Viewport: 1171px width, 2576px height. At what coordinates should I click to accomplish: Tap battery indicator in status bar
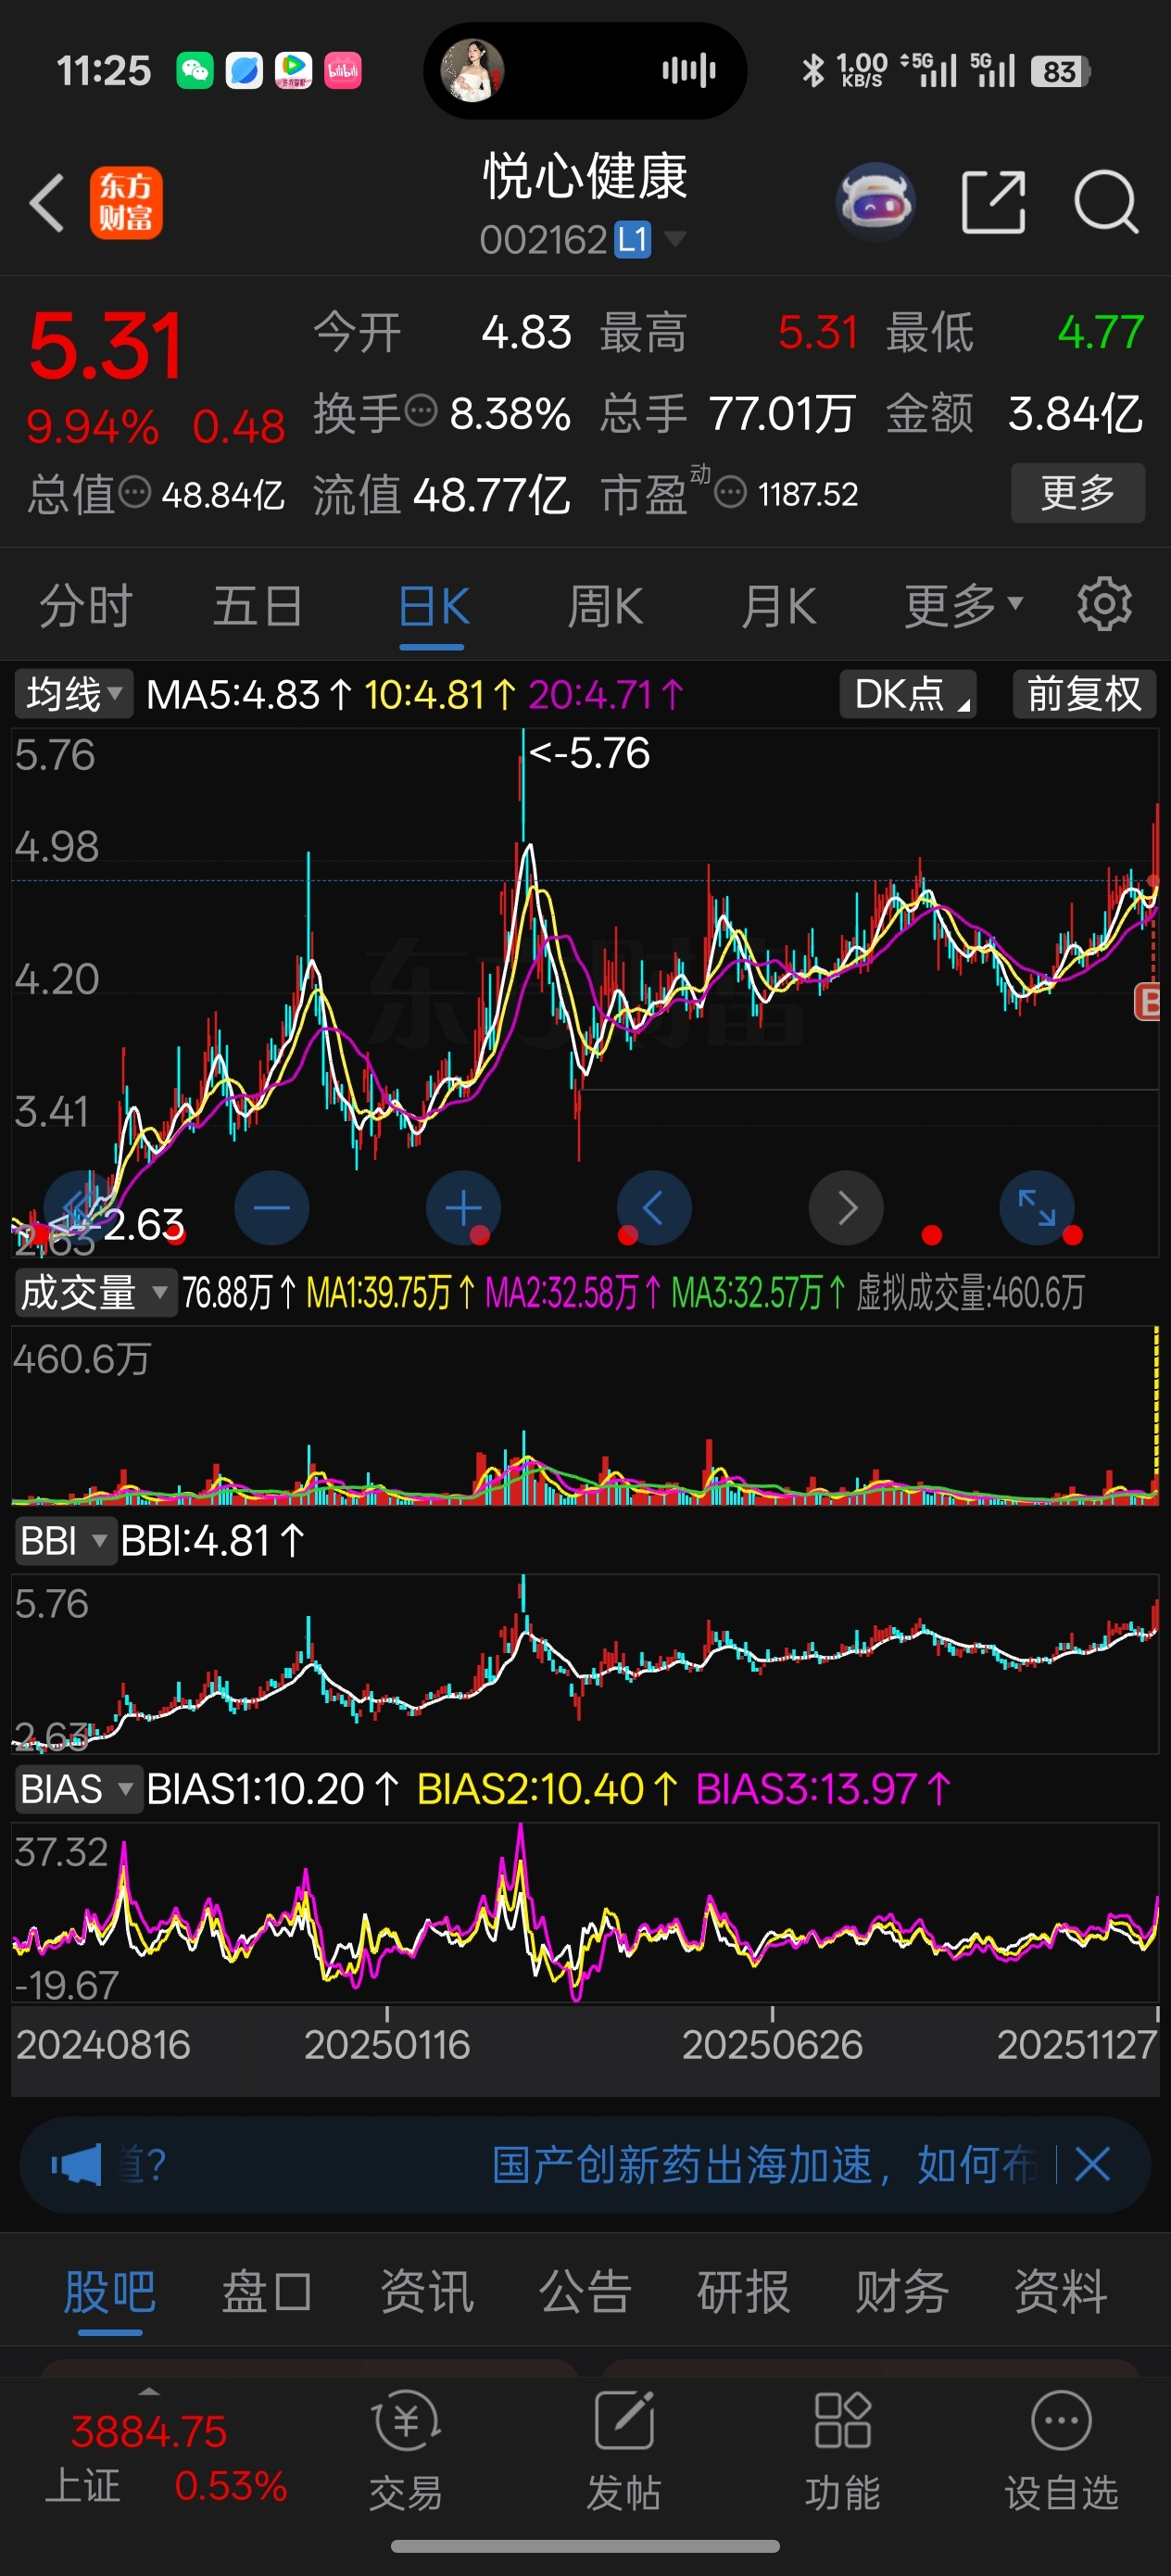pyautogui.click(x=1061, y=71)
